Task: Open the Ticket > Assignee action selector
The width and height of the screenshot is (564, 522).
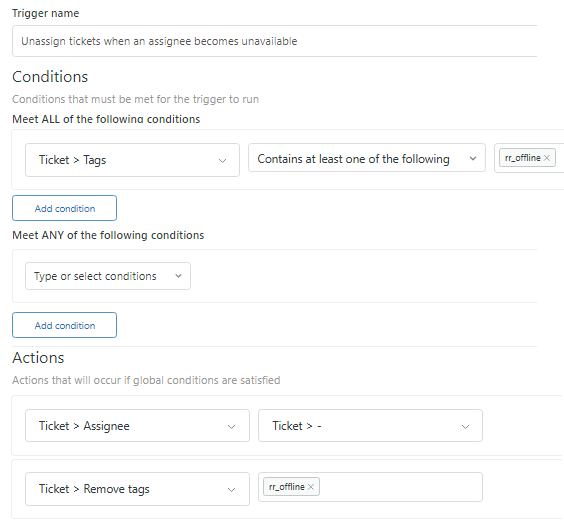Action: [137, 426]
